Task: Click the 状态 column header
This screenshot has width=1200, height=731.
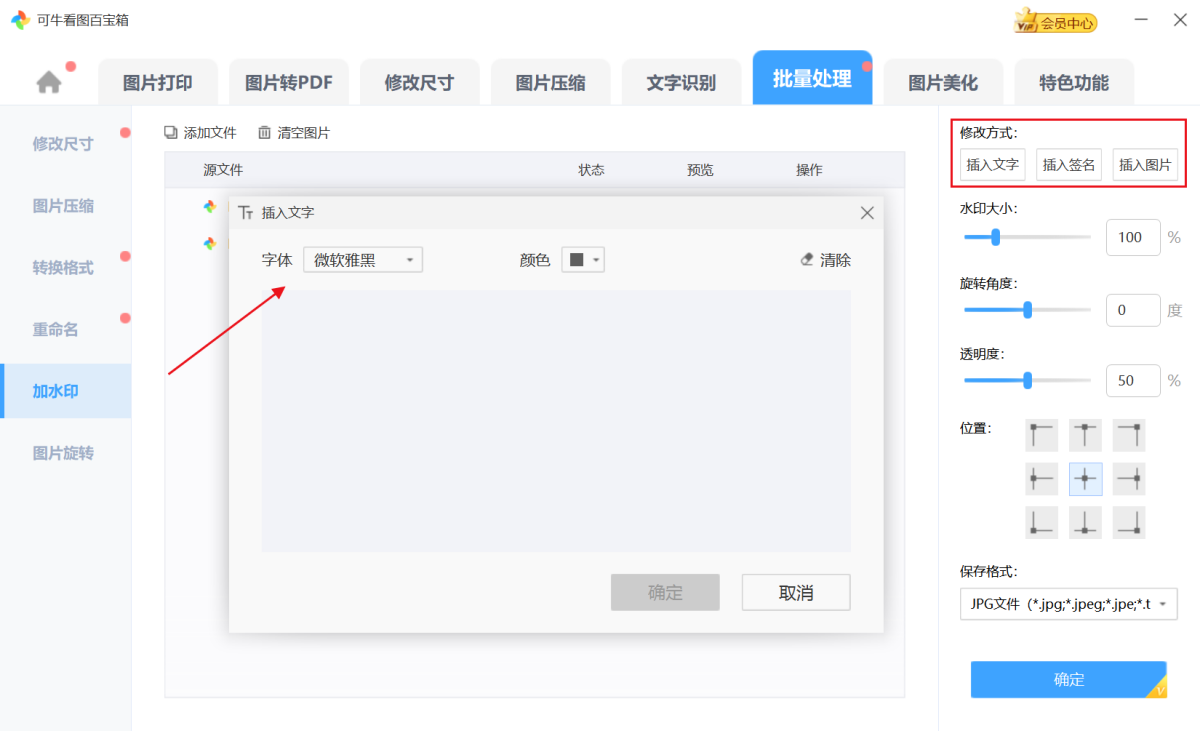Action: pos(591,170)
